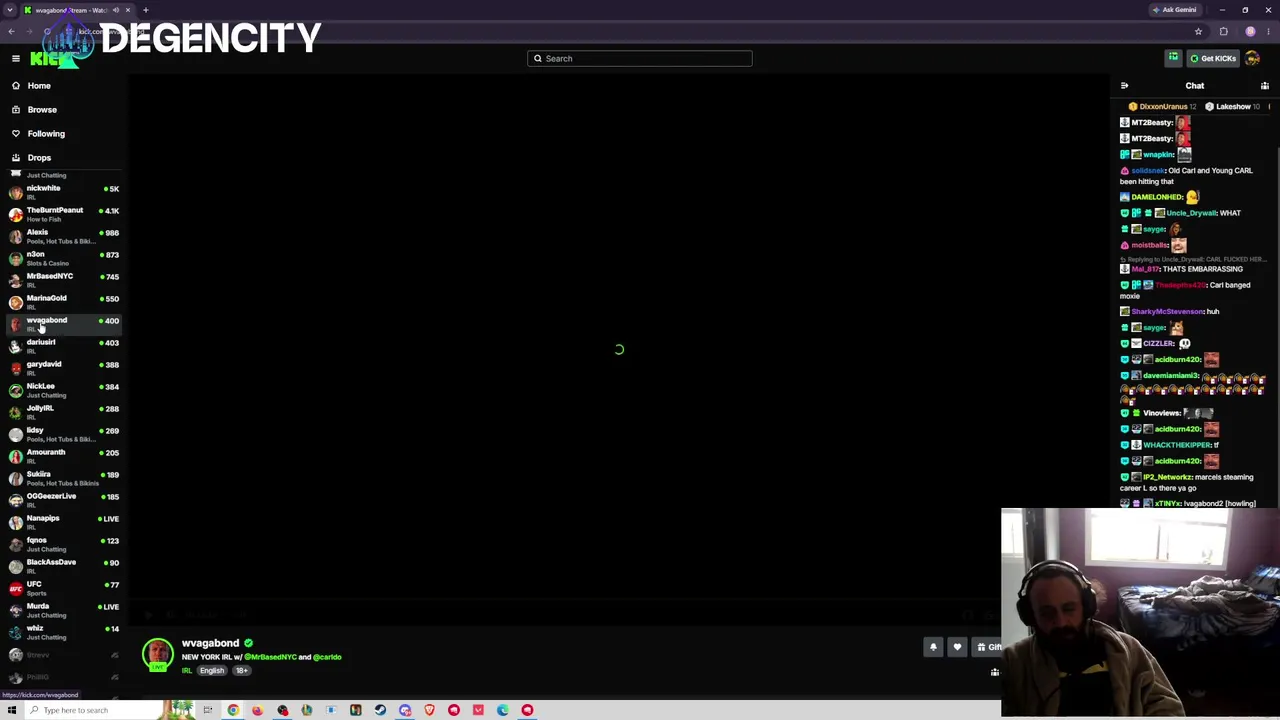Click WHACKTHEKIPPER's username in chat
1280x720 pixels.
pos(1177,445)
